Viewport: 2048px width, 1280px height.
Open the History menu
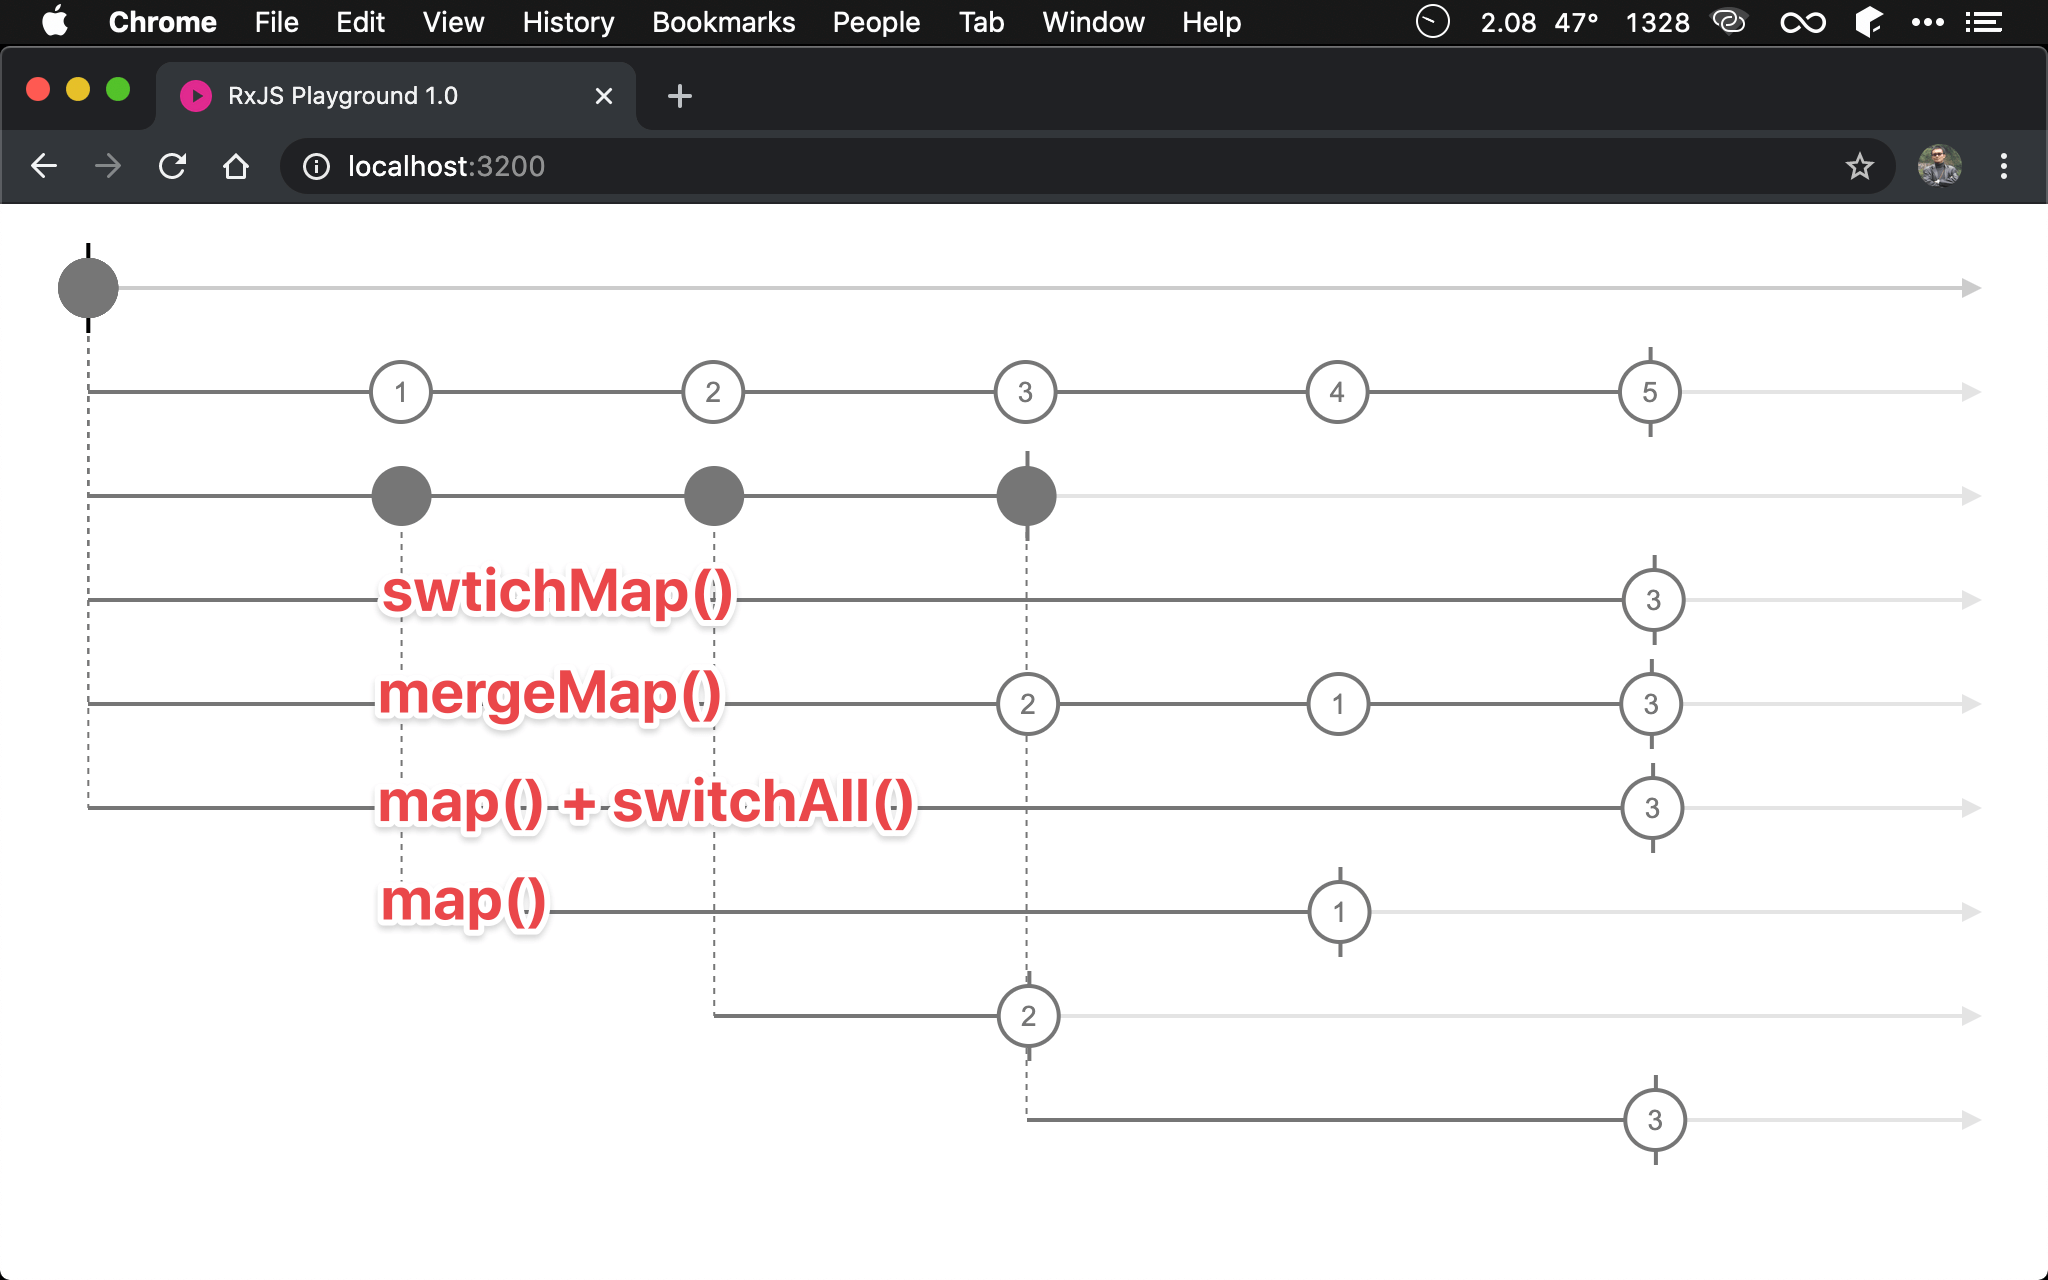pos(568,22)
